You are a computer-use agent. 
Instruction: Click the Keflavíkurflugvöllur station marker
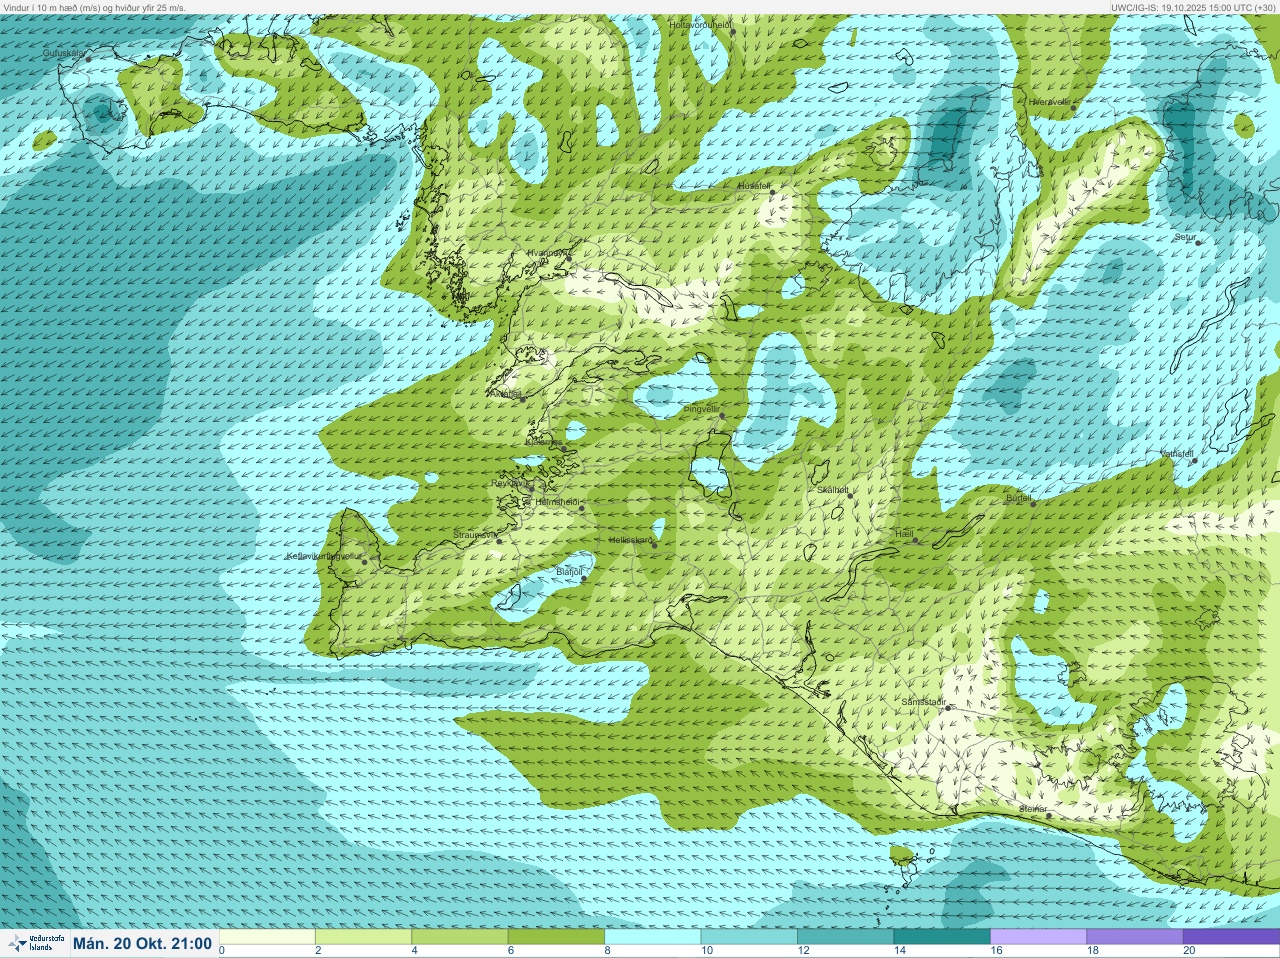(x=365, y=561)
